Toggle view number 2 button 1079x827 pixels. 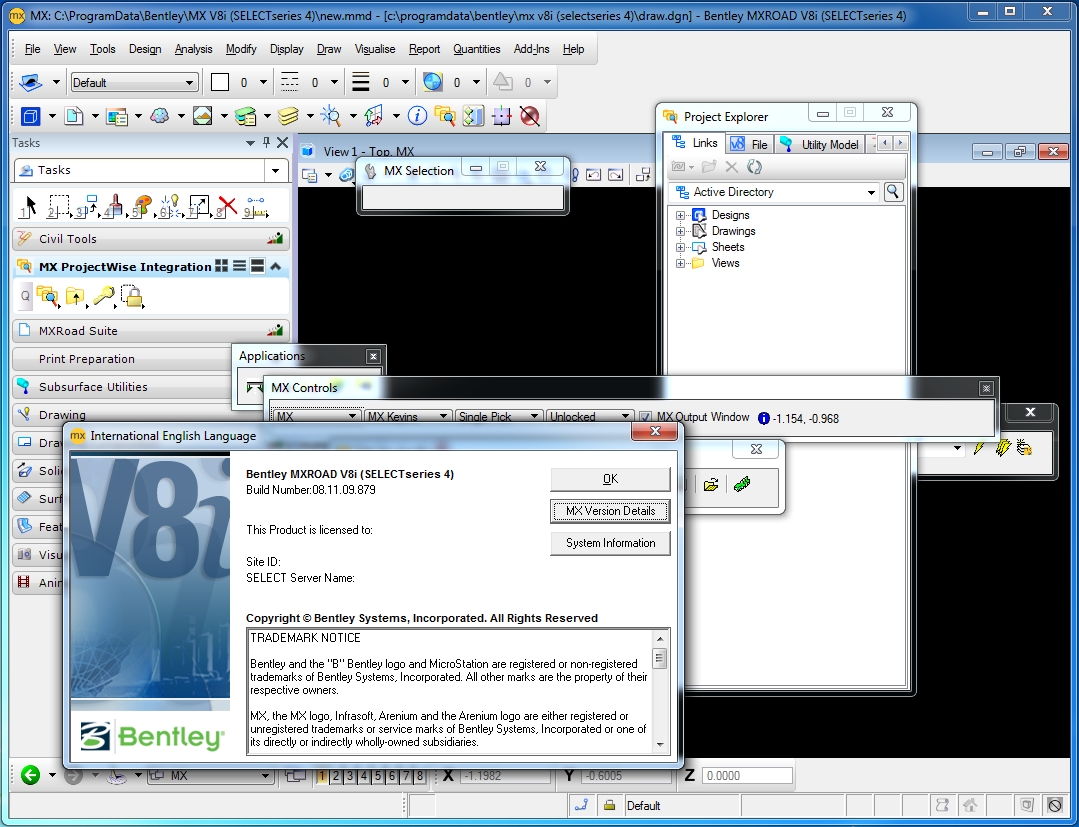(336, 776)
